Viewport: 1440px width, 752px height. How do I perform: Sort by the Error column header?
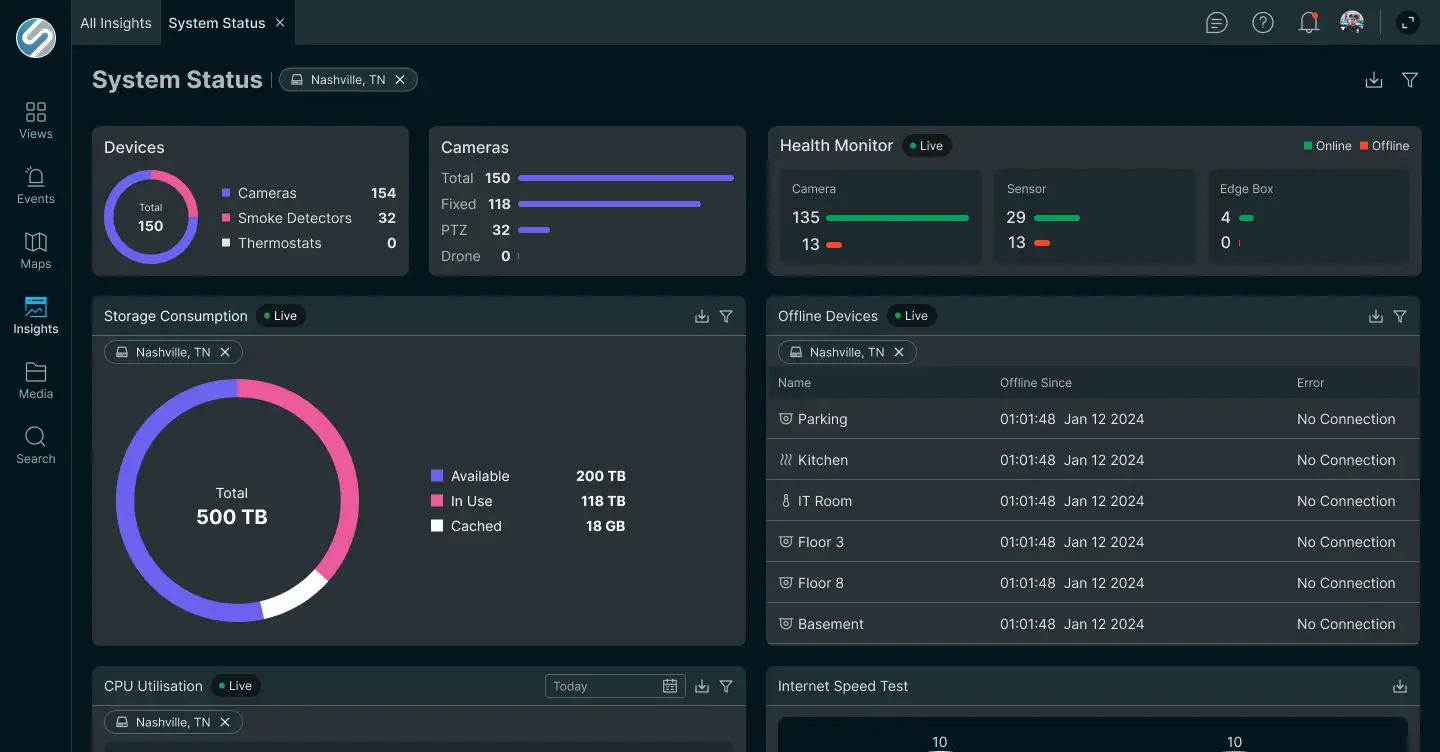(x=1310, y=383)
